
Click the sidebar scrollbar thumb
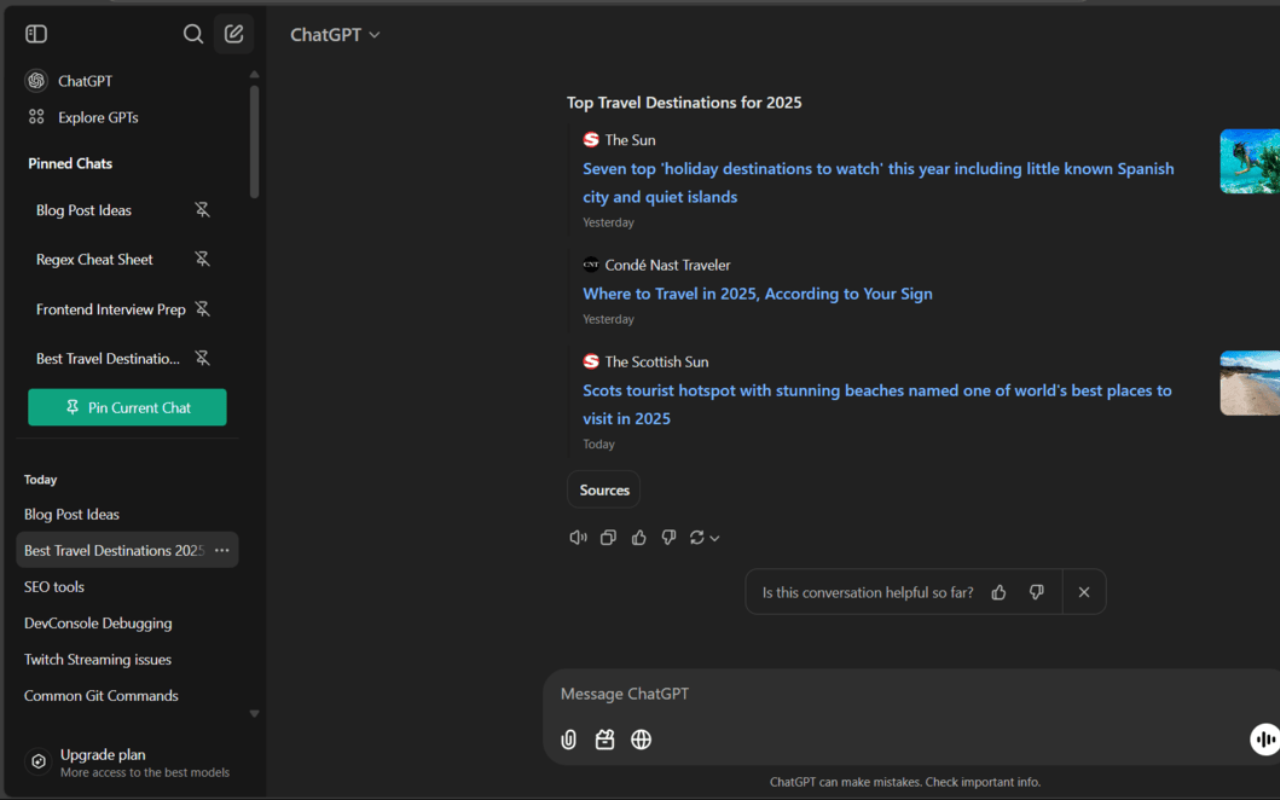[x=254, y=141]
